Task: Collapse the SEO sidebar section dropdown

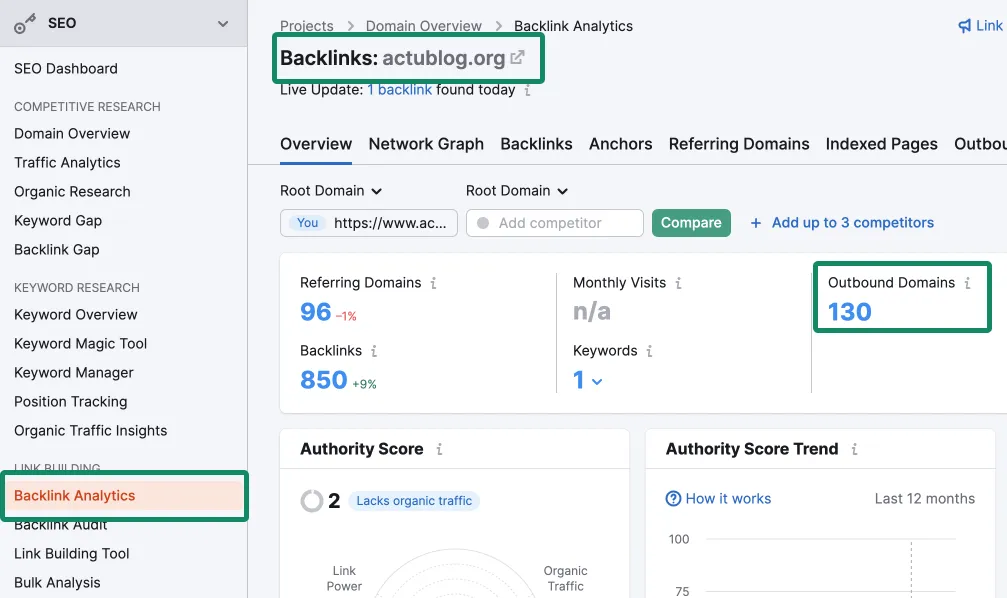Action: pos(223,23)
